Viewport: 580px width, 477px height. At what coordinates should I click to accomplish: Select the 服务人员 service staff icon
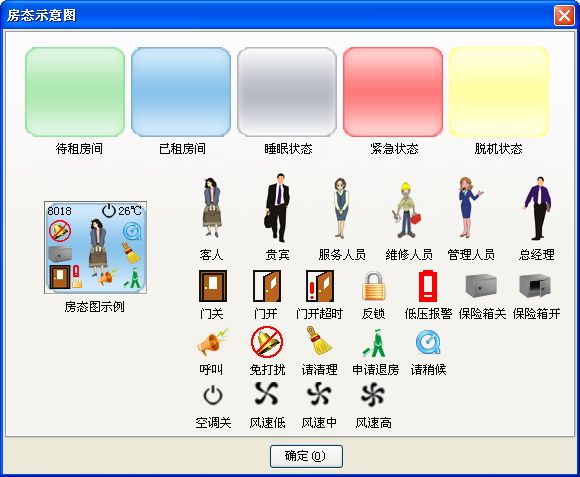click(340, 208)
